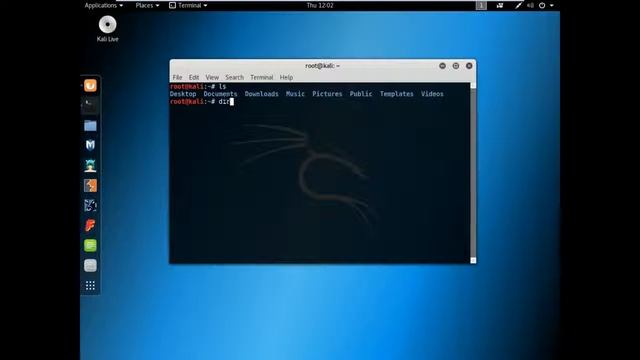This screenshot has height=360, width=640.
Task: Close the root@kali terminal window
Action: 469,66
